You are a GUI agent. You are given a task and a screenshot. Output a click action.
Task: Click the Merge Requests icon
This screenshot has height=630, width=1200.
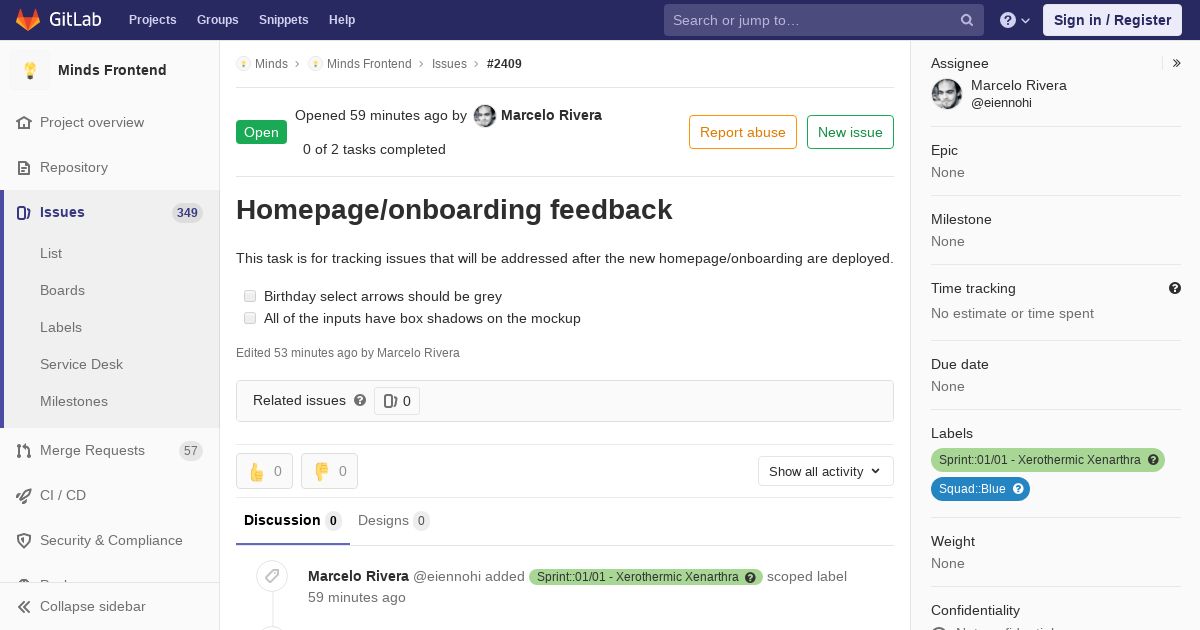click(24, 450)
